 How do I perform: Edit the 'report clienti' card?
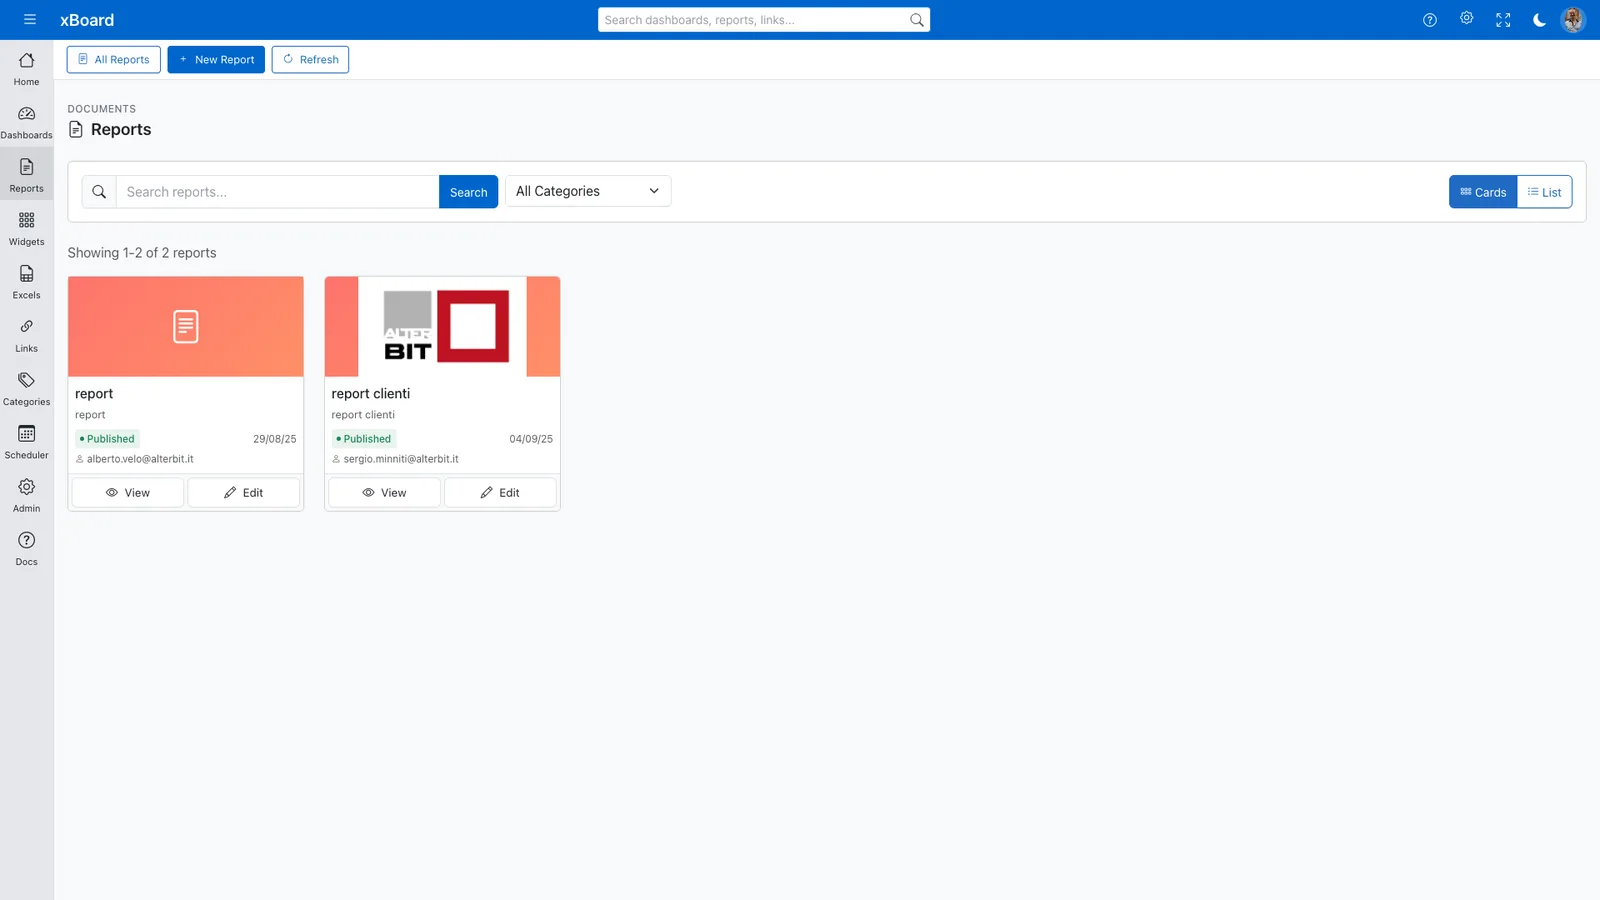(500, 493)
